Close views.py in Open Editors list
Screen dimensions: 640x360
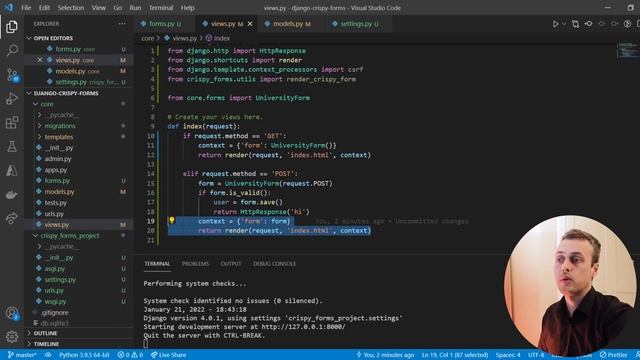click(40, 60)
